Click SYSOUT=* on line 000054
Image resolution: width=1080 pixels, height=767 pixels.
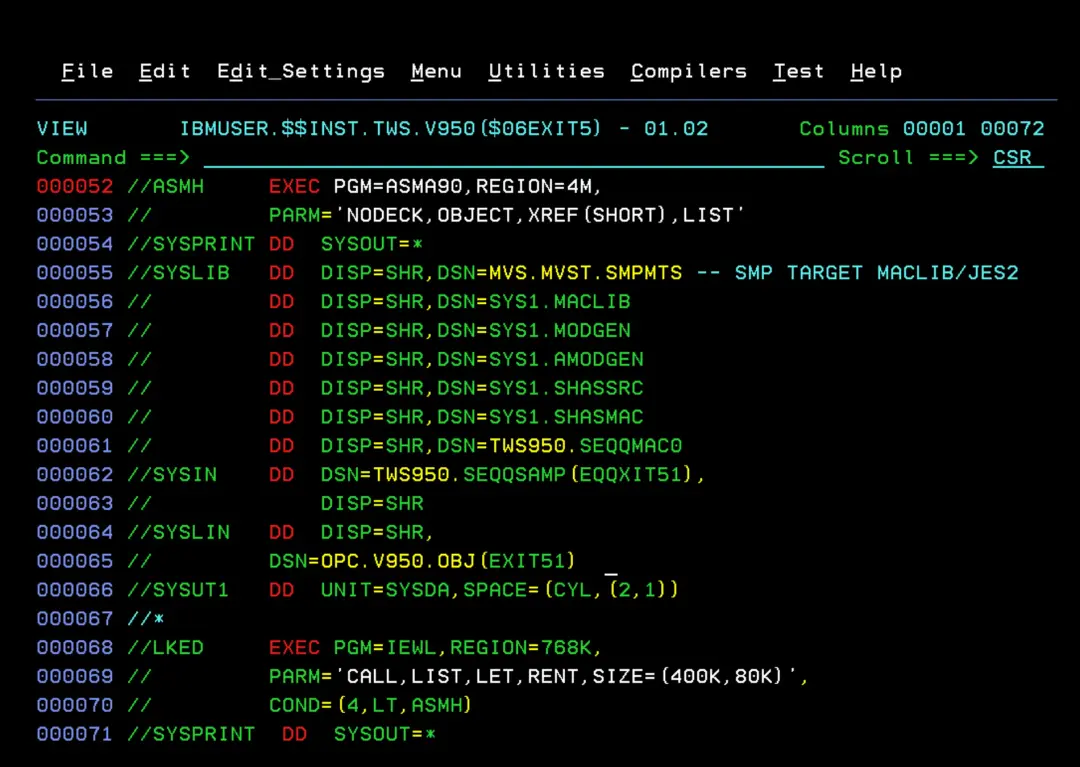pyautogui.click(x=372, y=244)
